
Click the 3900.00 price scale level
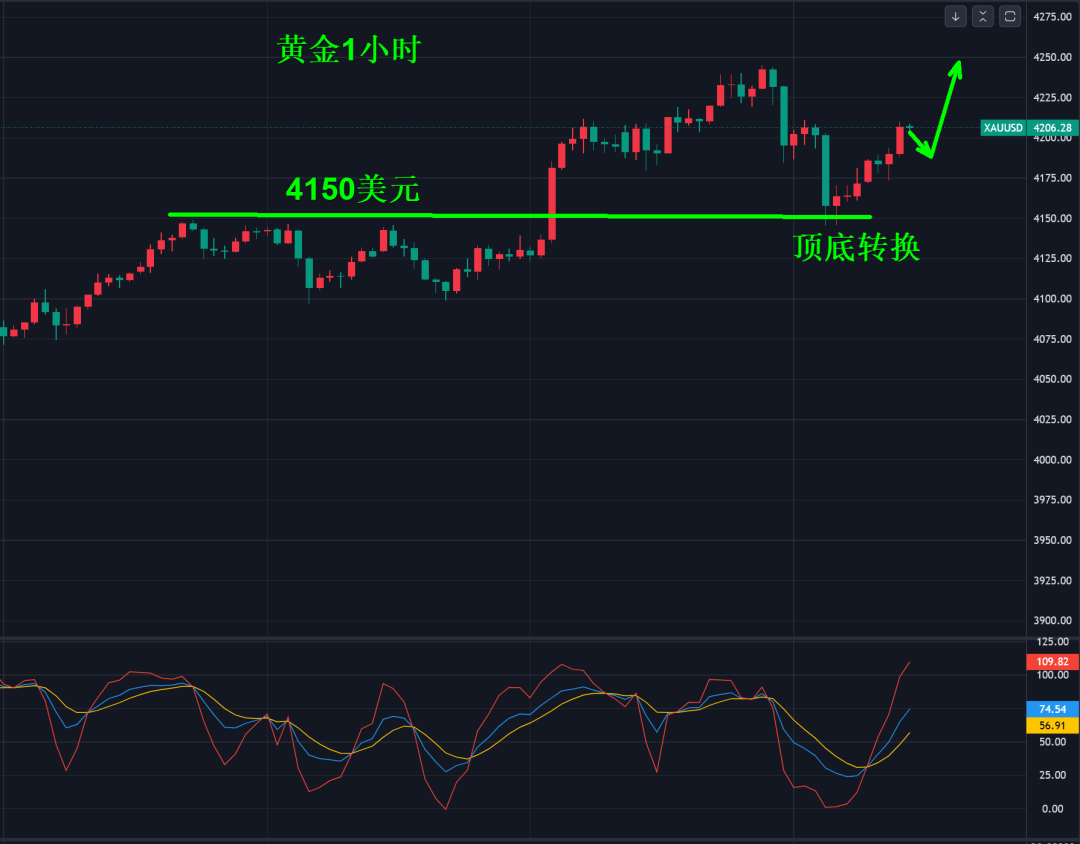[1052, 621]
